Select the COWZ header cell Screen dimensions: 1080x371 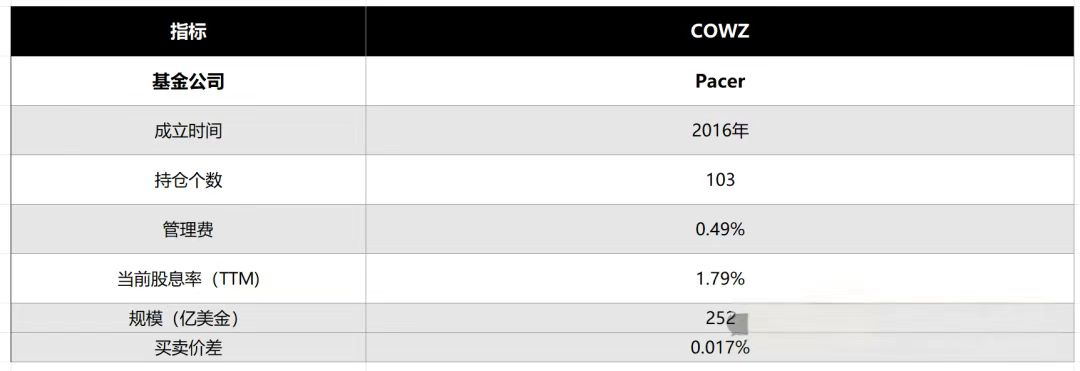(x=720, y=32)
